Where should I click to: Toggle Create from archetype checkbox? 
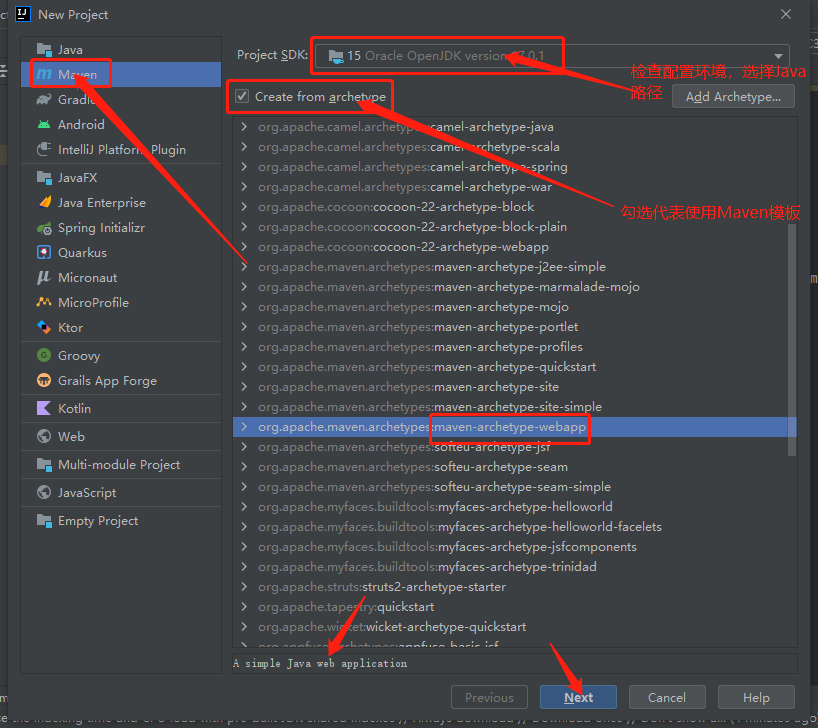click(x=242, y=96)
